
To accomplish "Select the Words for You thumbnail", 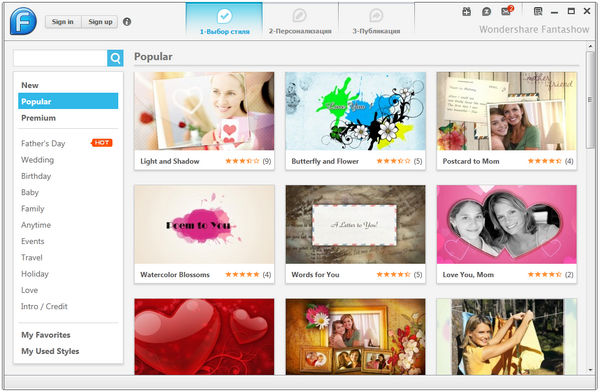I will [x=355, y=225].
